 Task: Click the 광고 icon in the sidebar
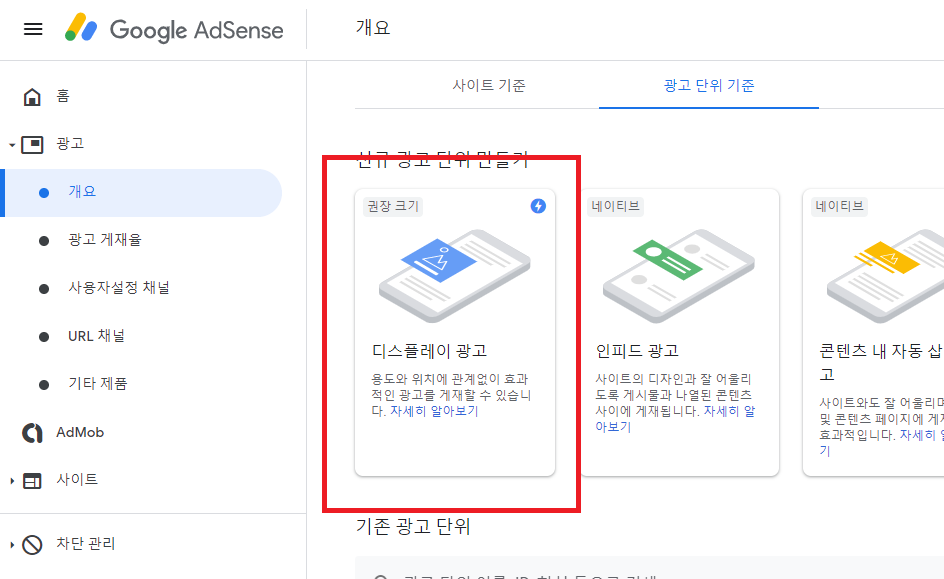coord(34,143)
